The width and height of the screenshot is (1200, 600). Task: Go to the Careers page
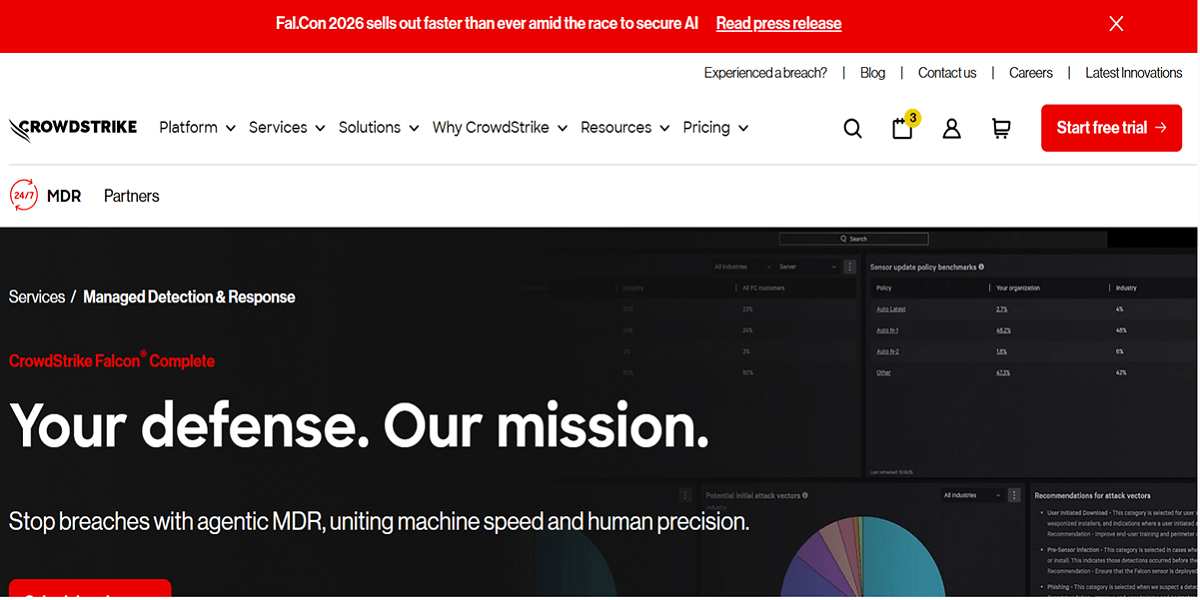[1031, 73]
